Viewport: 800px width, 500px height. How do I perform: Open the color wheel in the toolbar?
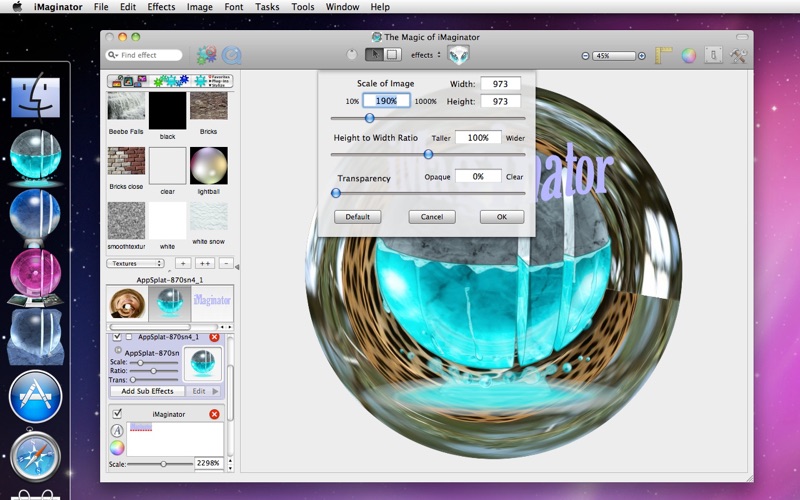coord(689,56)
